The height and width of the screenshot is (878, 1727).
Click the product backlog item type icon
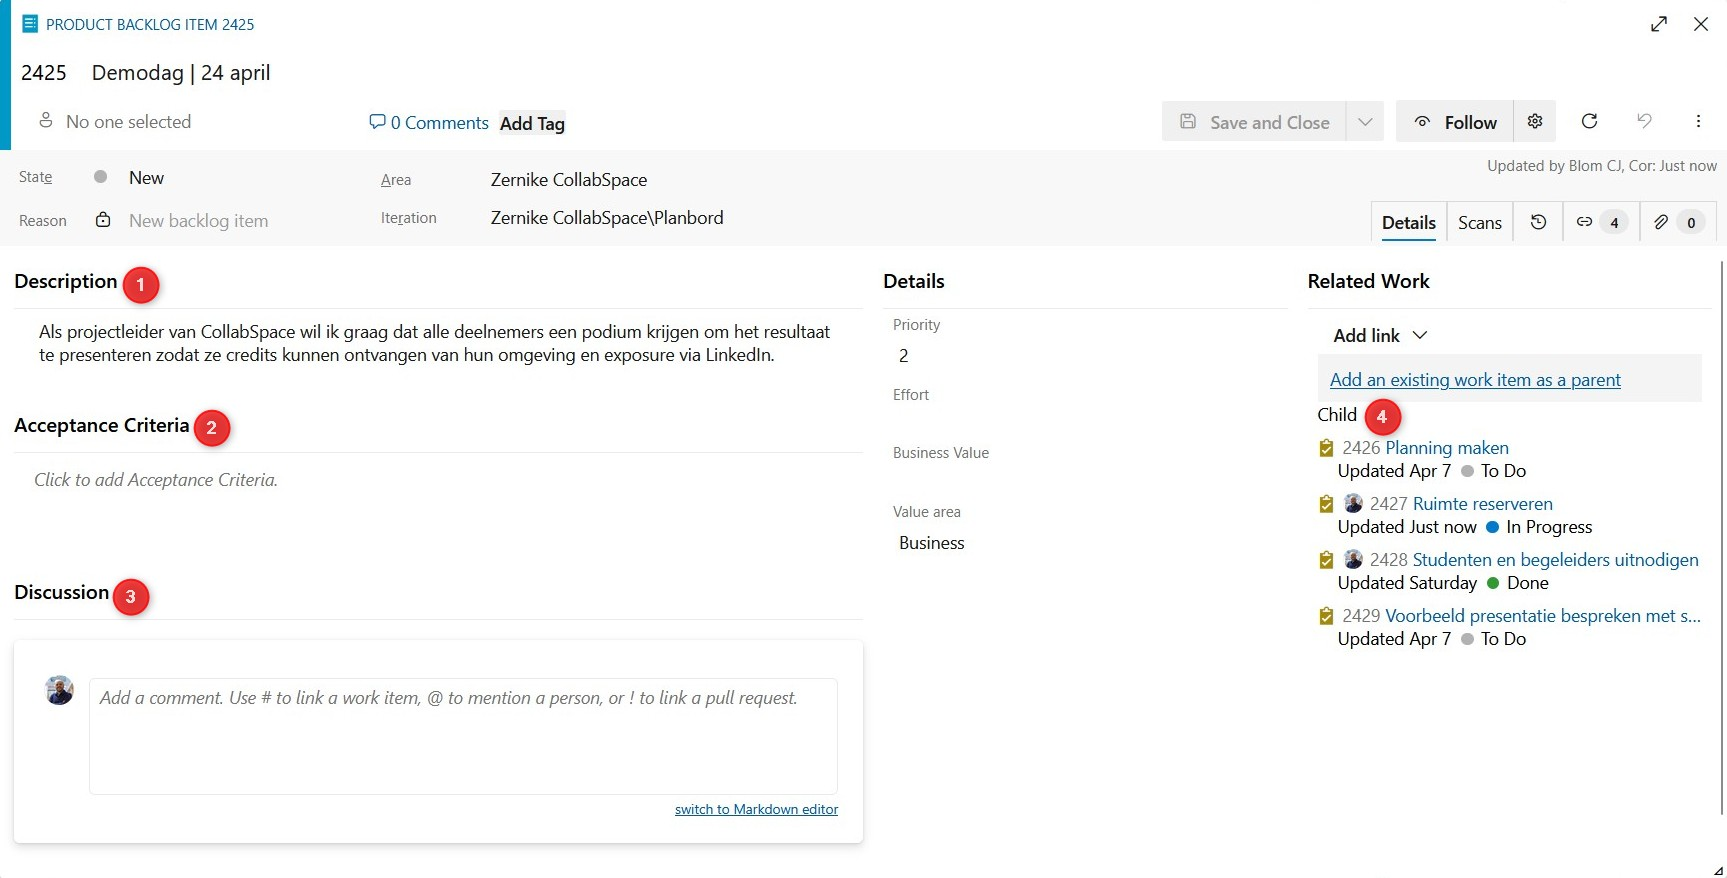(x=30, y=23)
